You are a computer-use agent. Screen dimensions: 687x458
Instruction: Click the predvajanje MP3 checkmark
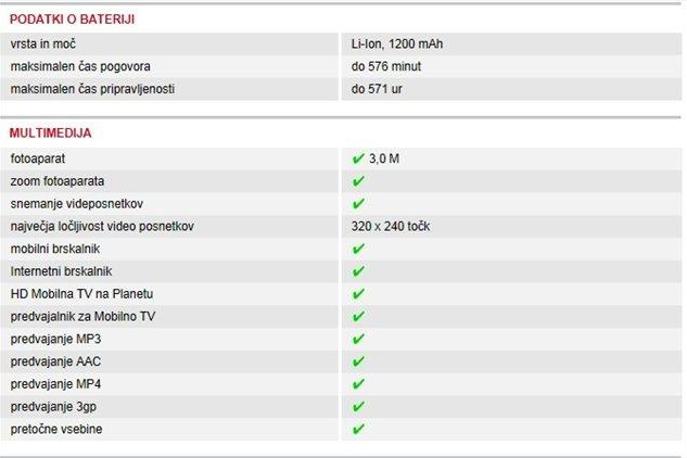pyautogui.click(x=358, y=339)
